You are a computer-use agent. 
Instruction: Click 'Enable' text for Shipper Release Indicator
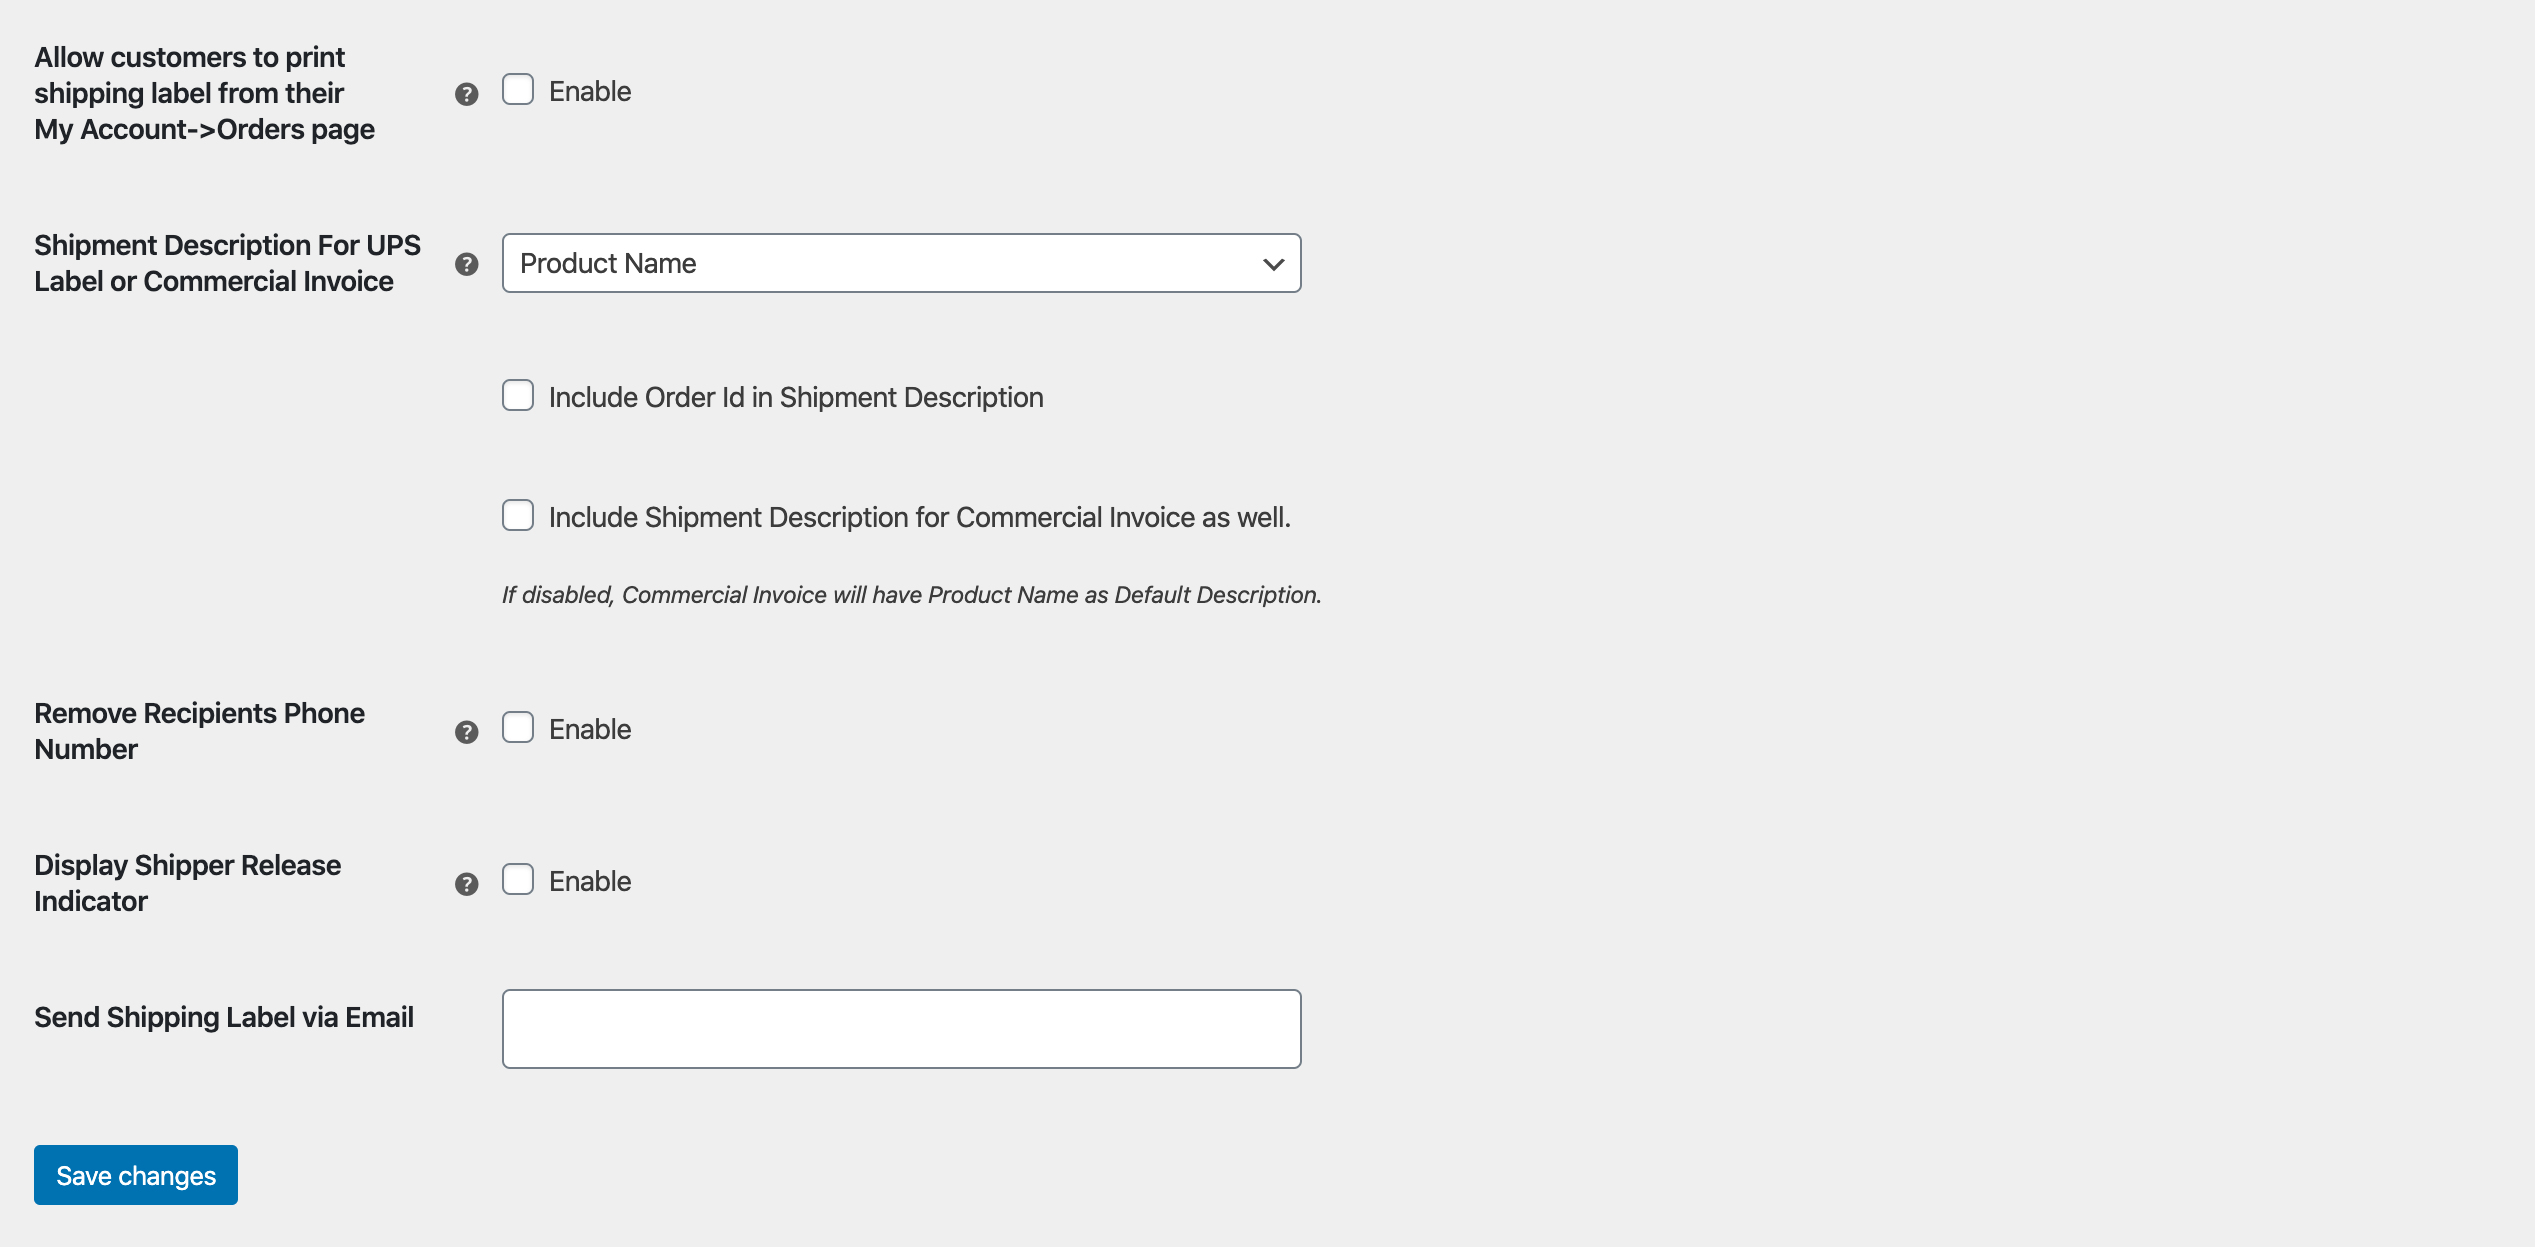pos(590,882)
